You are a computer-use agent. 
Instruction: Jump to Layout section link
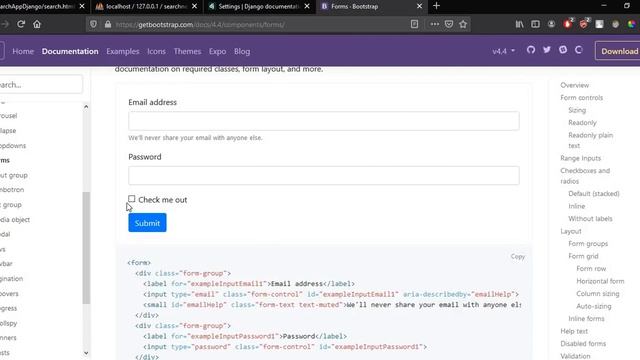[571, 231]
